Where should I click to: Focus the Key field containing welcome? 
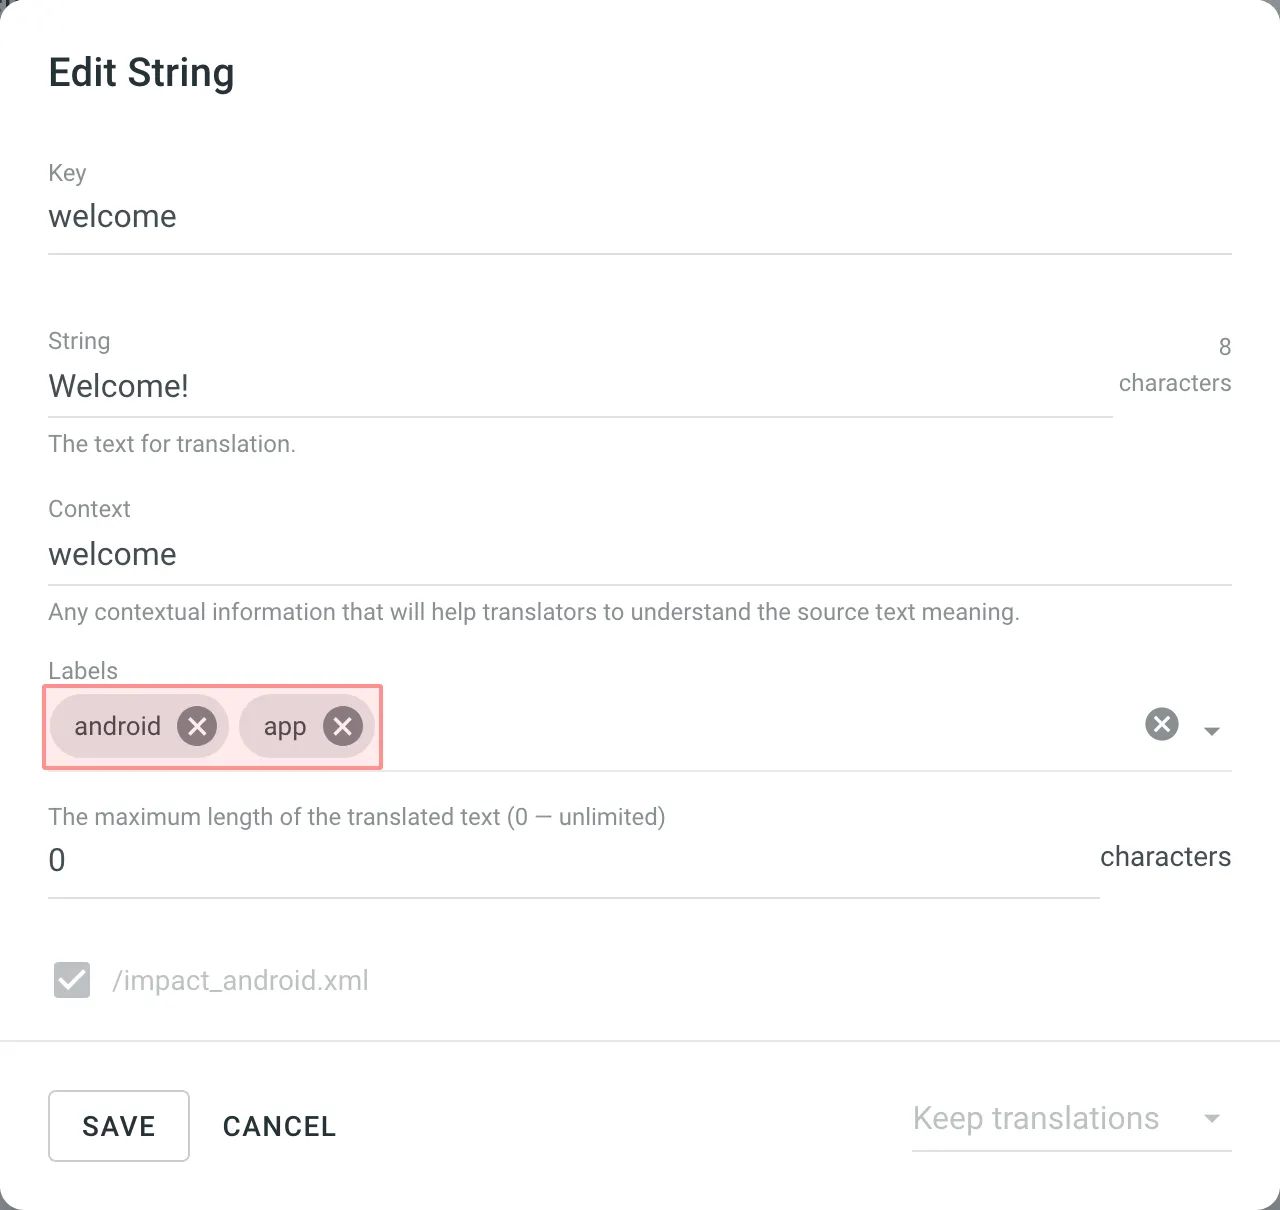638,217
